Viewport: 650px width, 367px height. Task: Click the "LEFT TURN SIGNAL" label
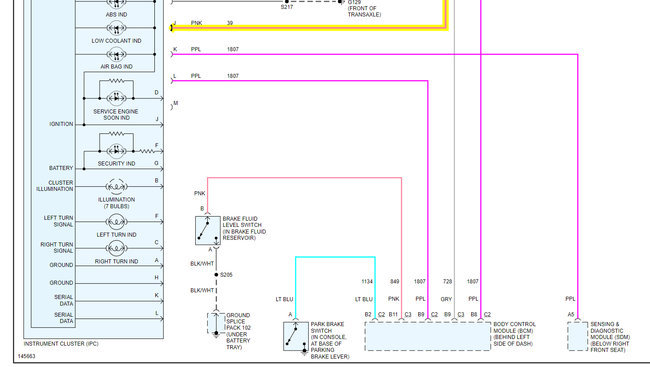point(58,221)
